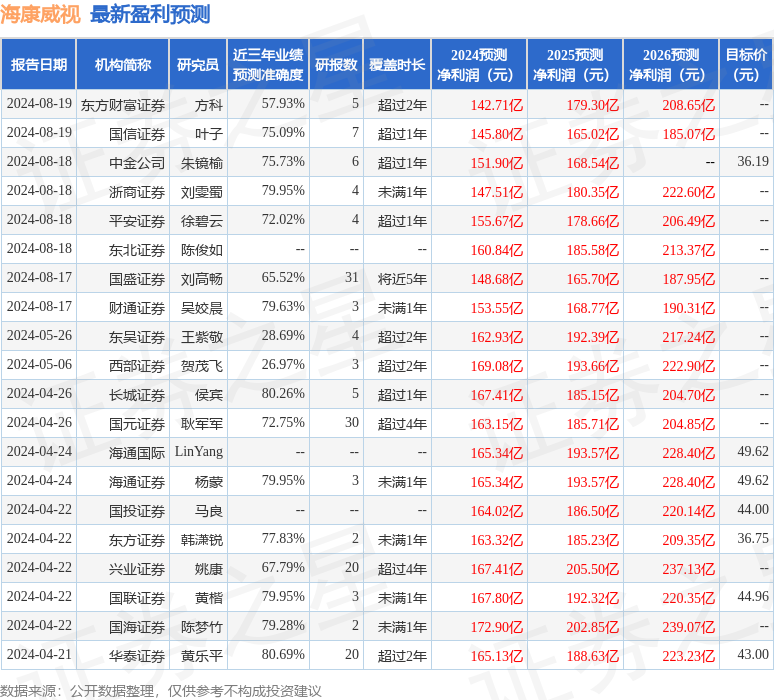Click the 研报数 column header

coord(336,65)
